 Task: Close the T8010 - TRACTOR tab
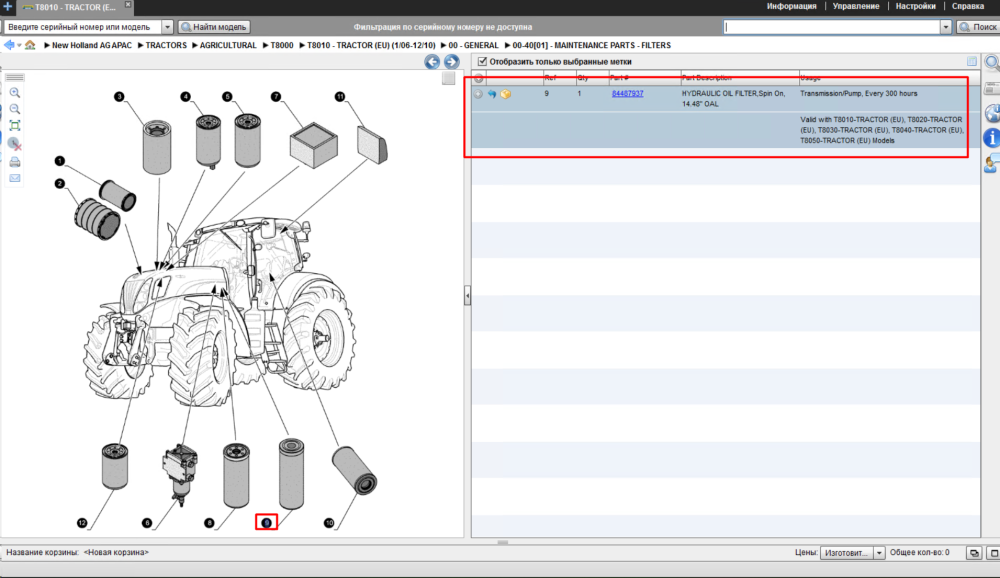(x=128, y=4)
